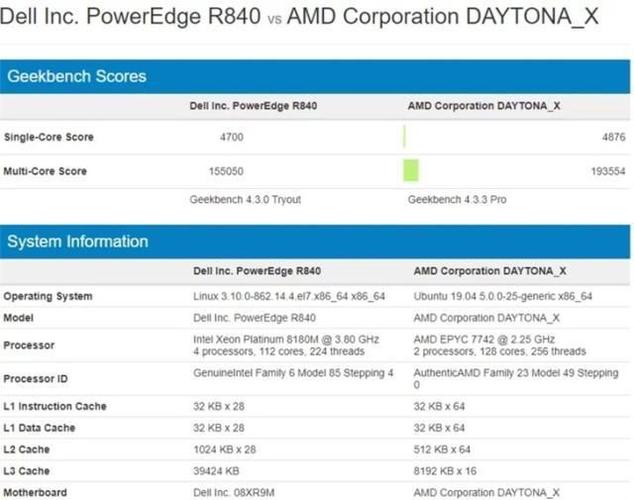Click the single-core score value 4700
This screenshot has height=500, width=634.
pos(232,137)
